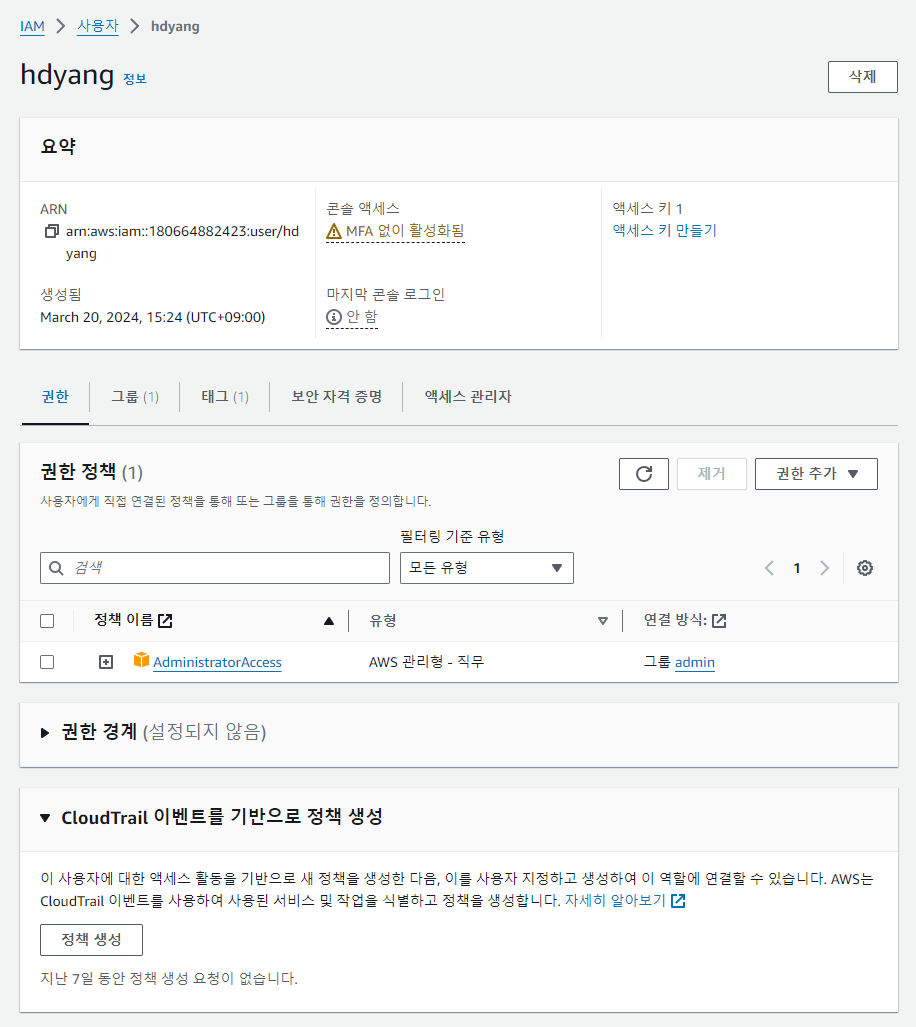Viewport: 916px width, 1027px height.
Task: Click the AdministratorAccess policy box icon
Action: click(x=141, y=660)
